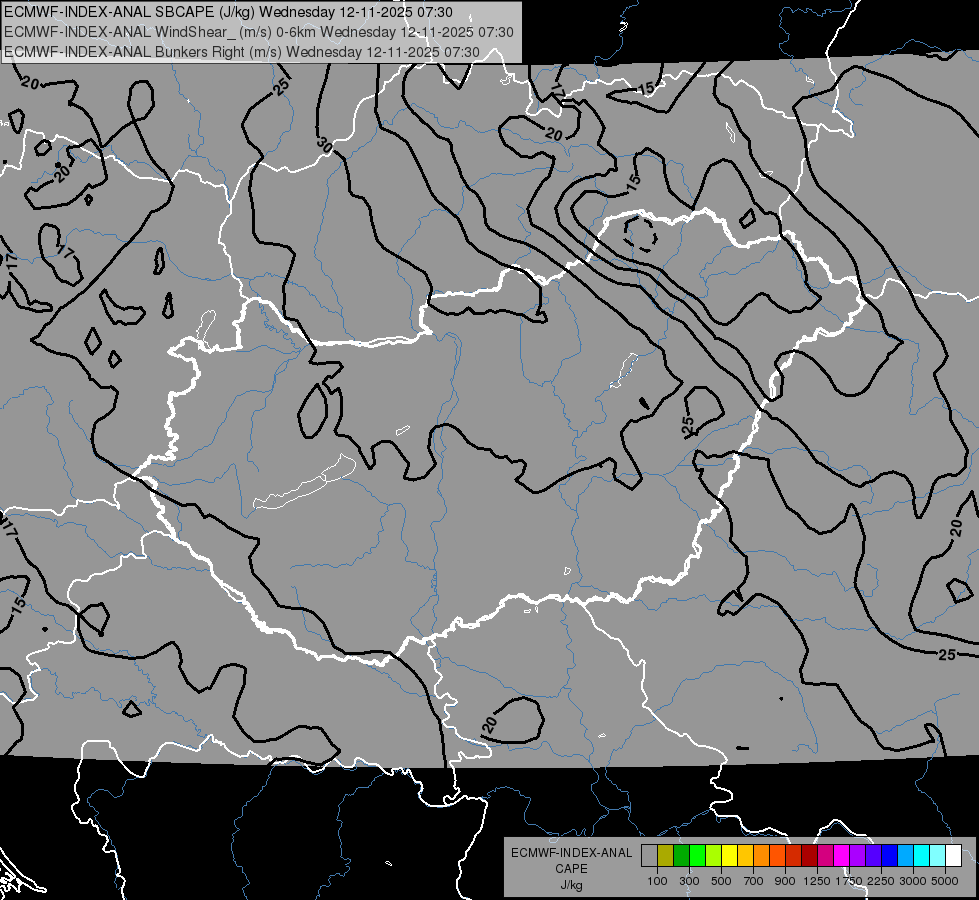Viewport: 979px width, 900px height.
Task: Click the yellow-green legend swatch
Action: tap(714, 855)
